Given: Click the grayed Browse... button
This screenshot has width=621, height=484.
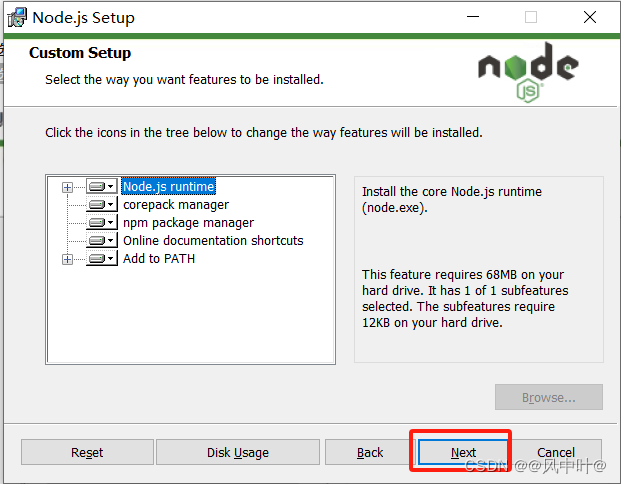Looking at the screenshot, I should pos(549,397).
